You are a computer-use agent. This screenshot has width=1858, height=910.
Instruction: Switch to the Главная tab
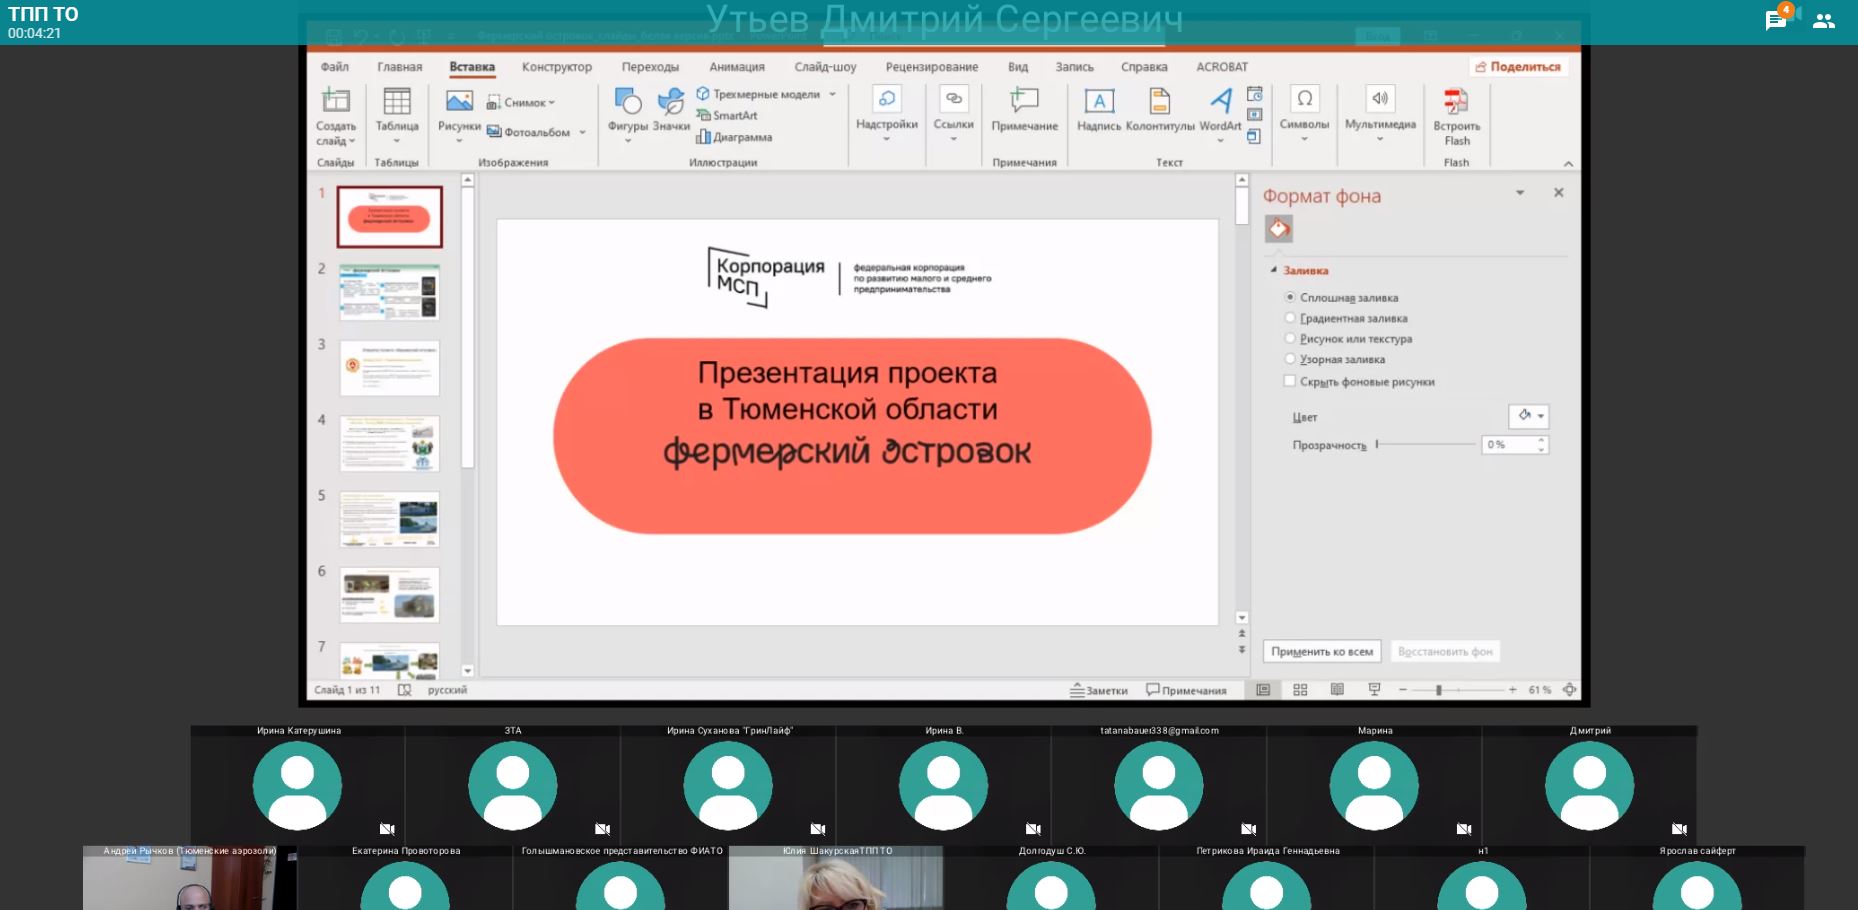click(x=400, y=67)
